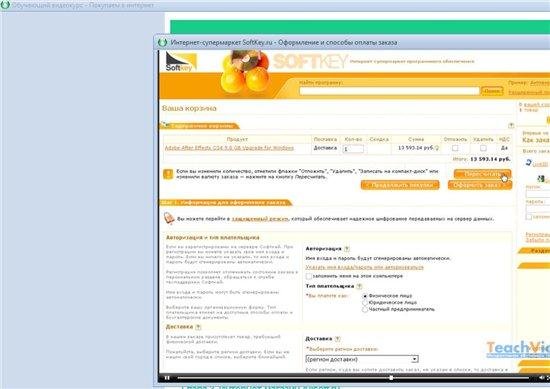Click the help icon next to the 'Авторизация' heading
Image resolution: width=550 pixels, height=389 pixels.
(x=347, y=249)
